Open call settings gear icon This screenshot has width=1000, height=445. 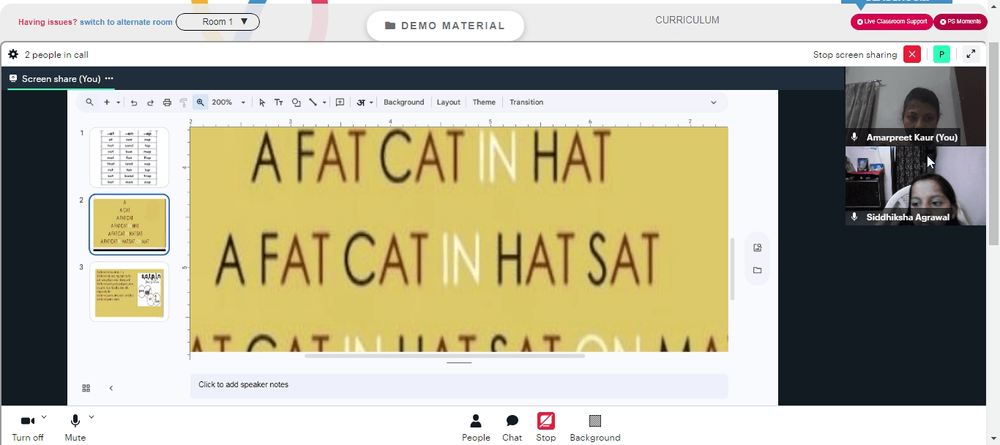tap(13, 54)
